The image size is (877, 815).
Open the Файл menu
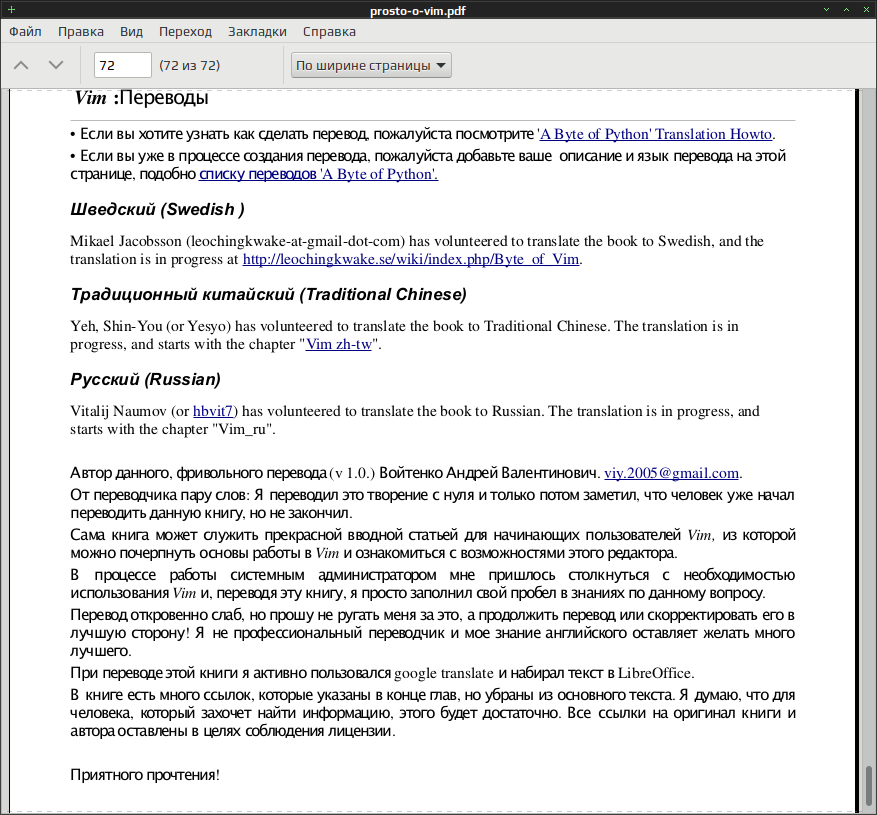(x=25, y=32)
